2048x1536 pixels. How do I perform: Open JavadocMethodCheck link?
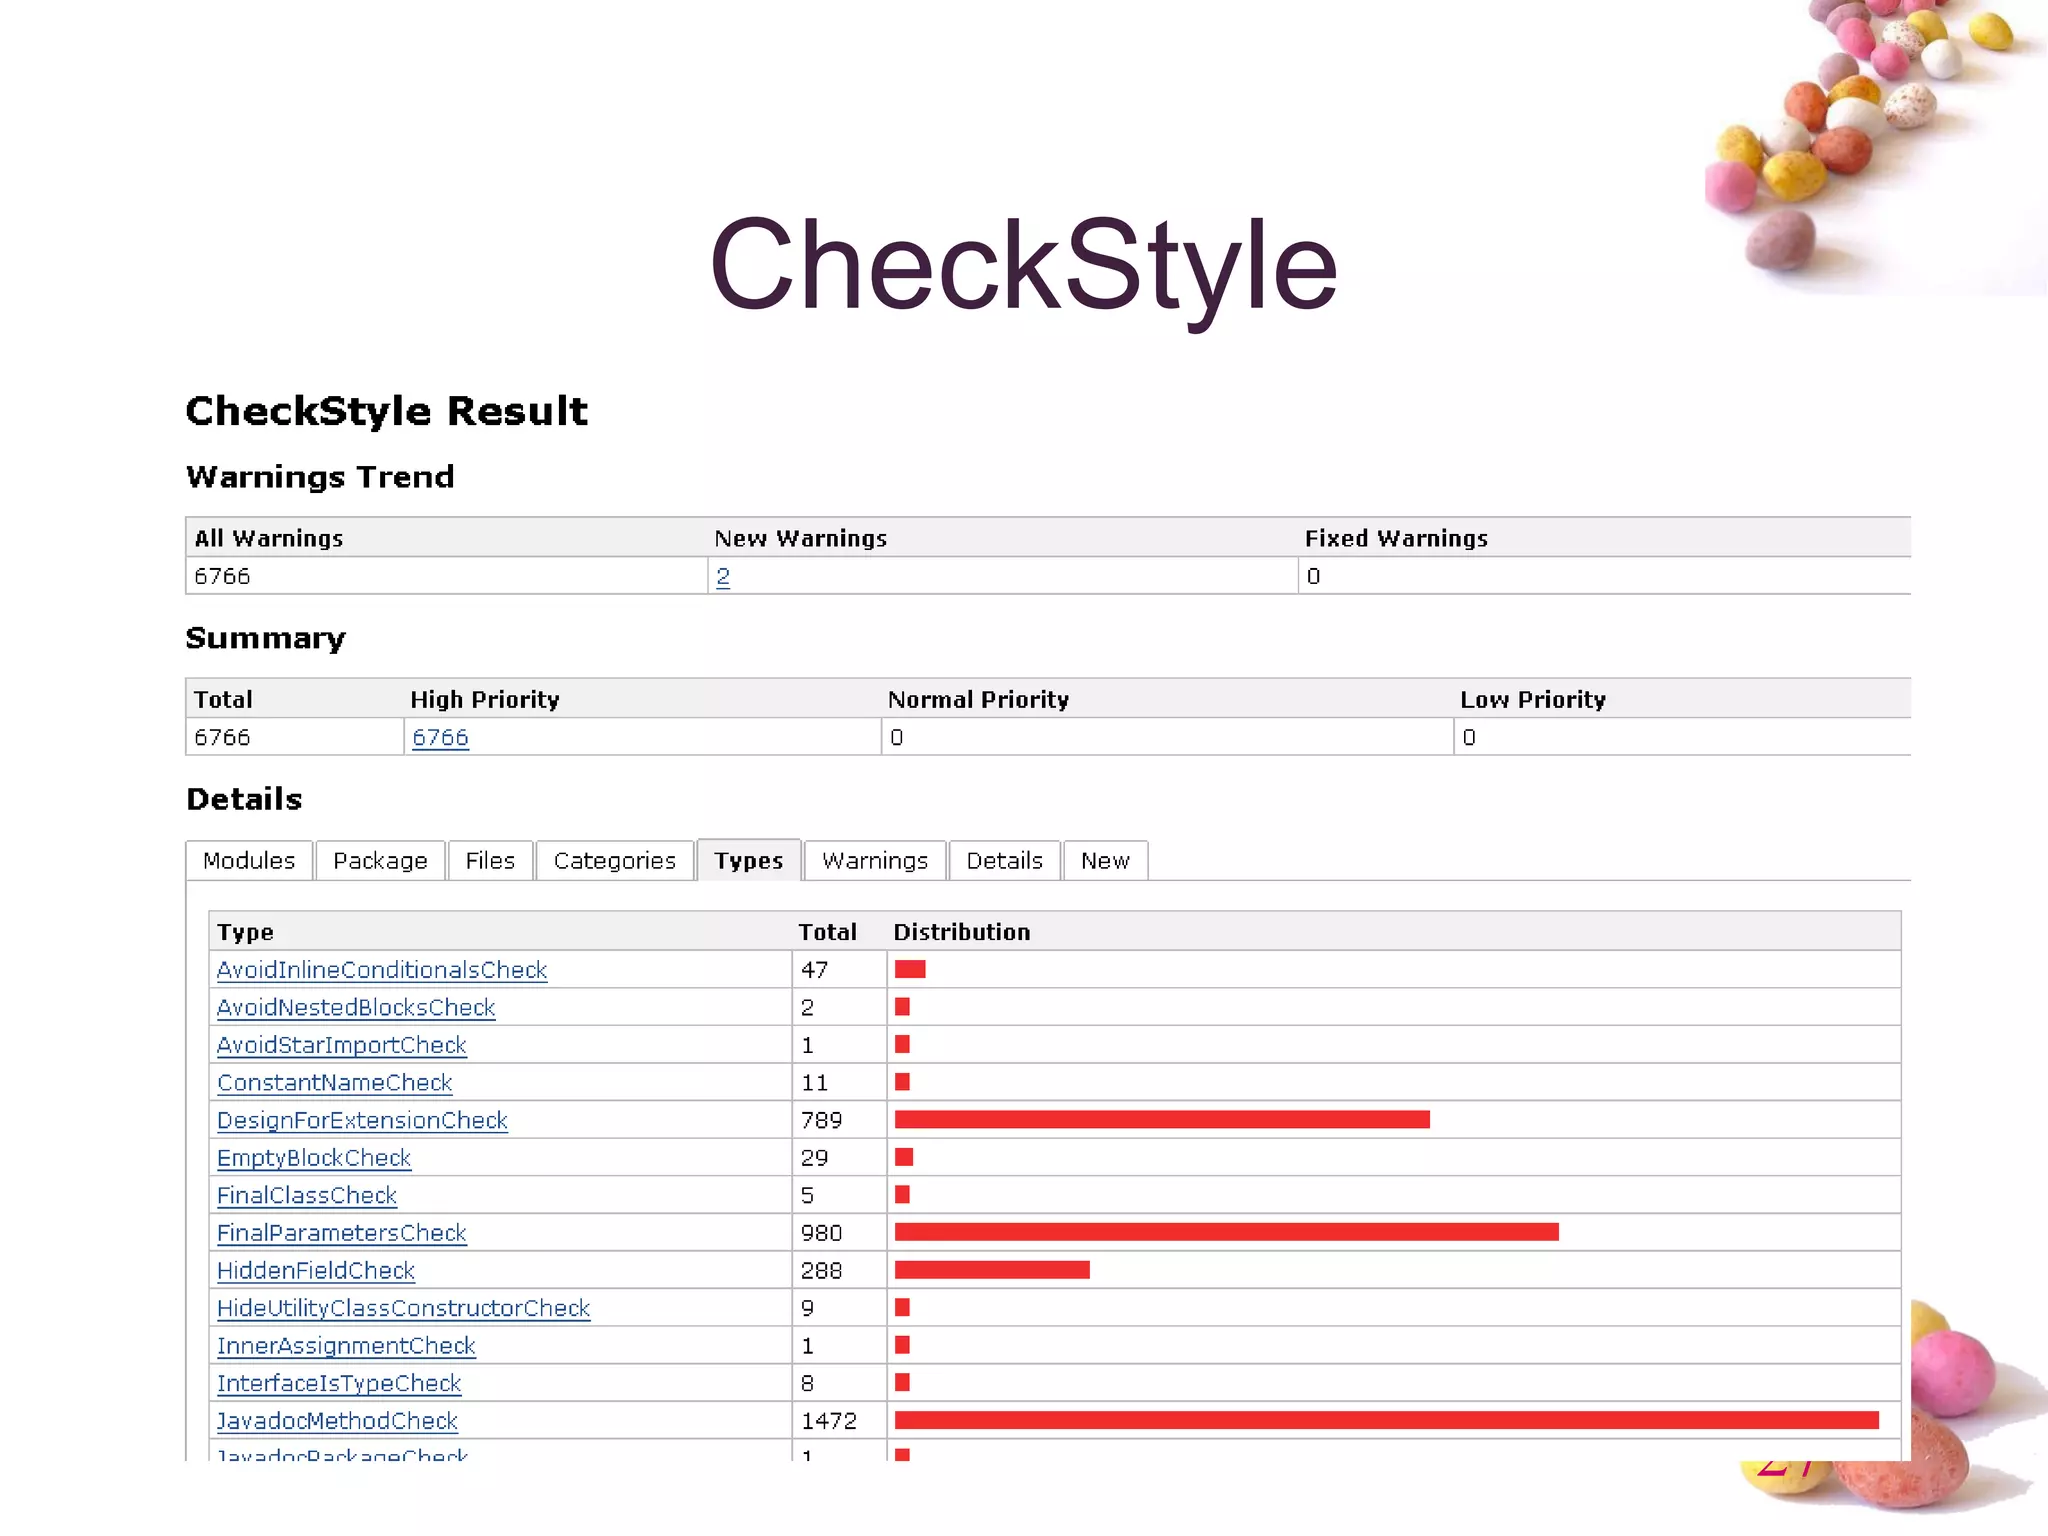(337, 1420)
